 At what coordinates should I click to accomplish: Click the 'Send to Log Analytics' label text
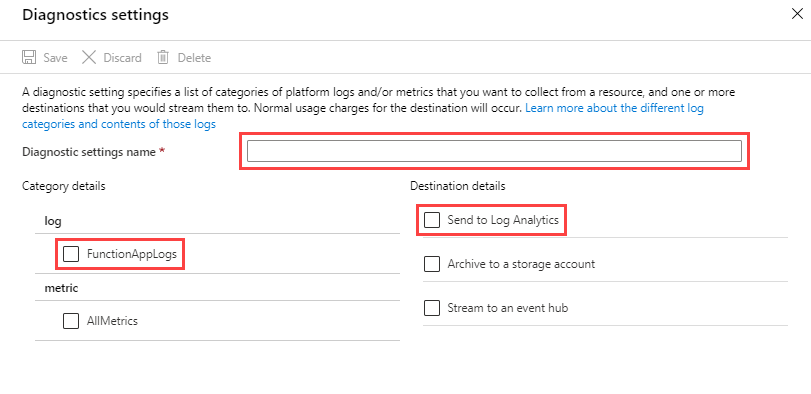[503, 220]
